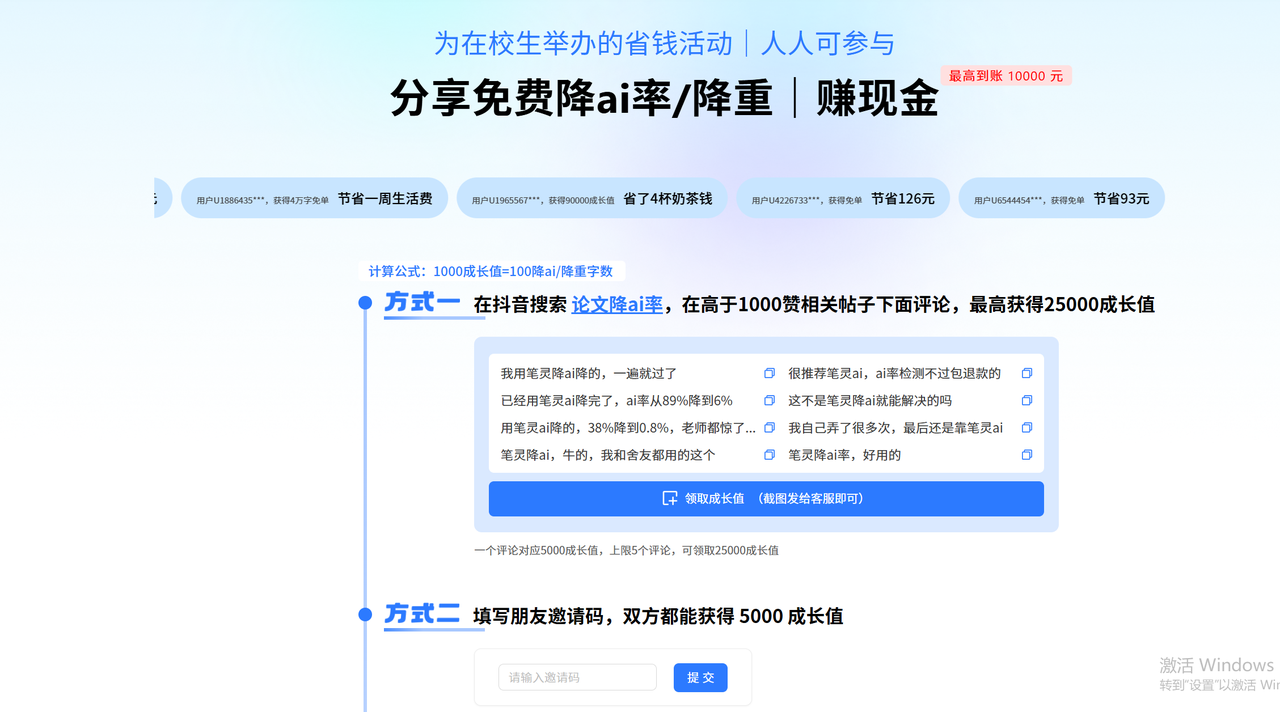Select the 节省93元 user pill
Viewport: 1280px width, 712px height.
point(1062,198)
